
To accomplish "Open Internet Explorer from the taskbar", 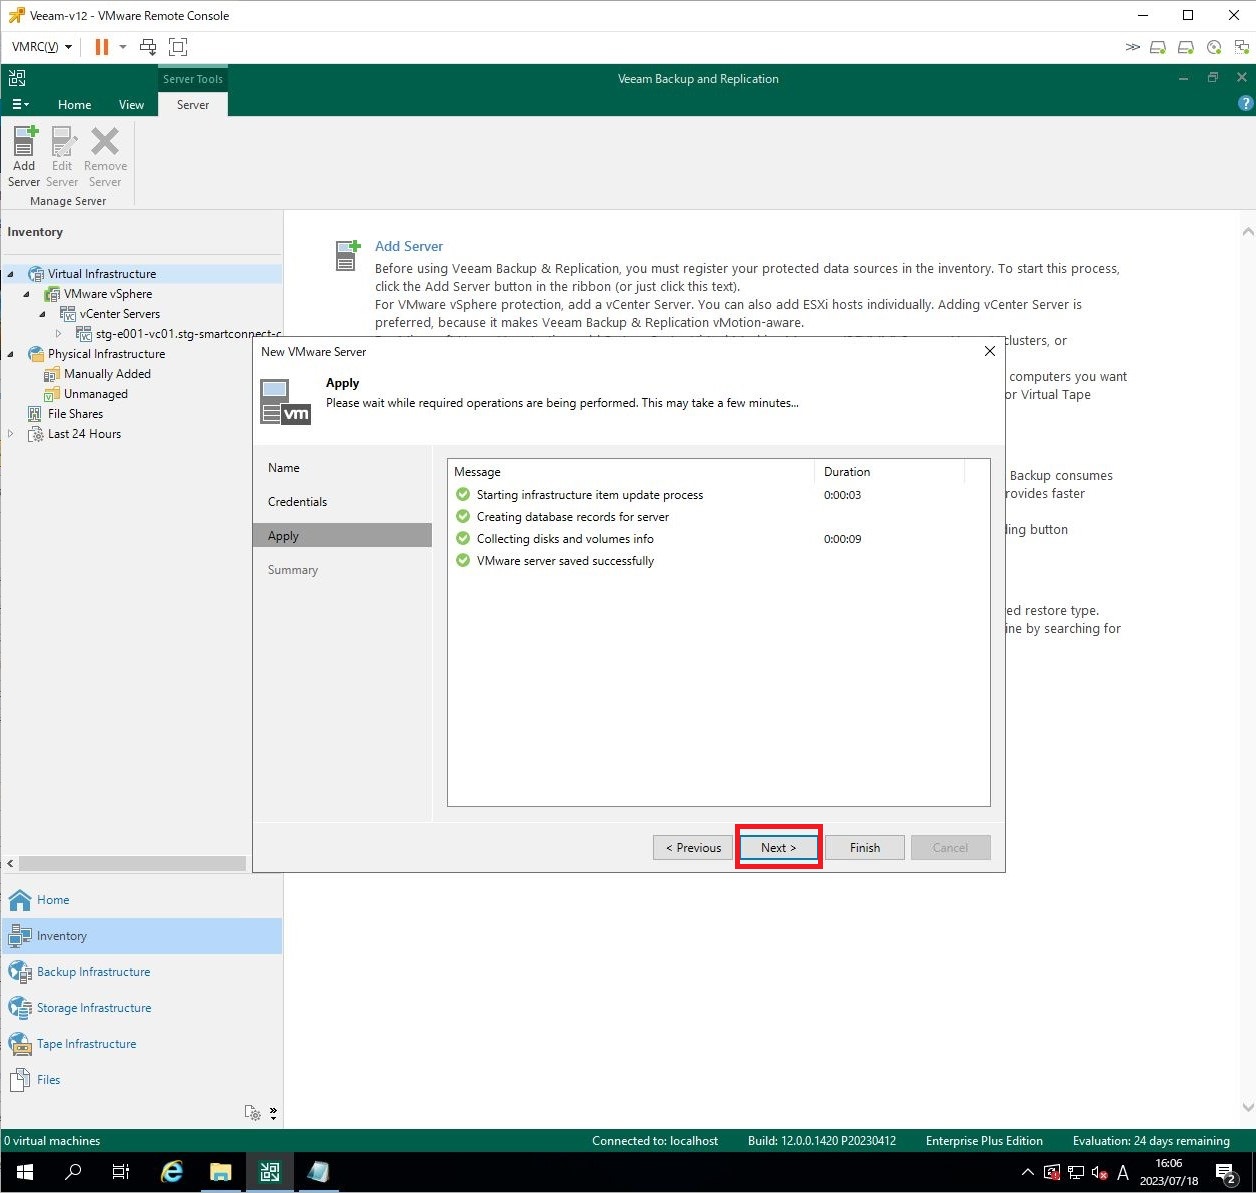I will tap(172, 1172).
